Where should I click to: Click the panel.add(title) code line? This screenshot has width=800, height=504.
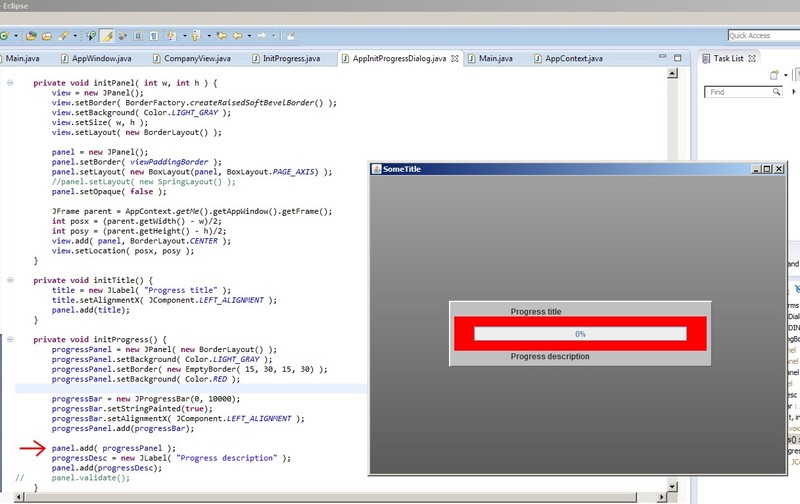click(90, 310)
